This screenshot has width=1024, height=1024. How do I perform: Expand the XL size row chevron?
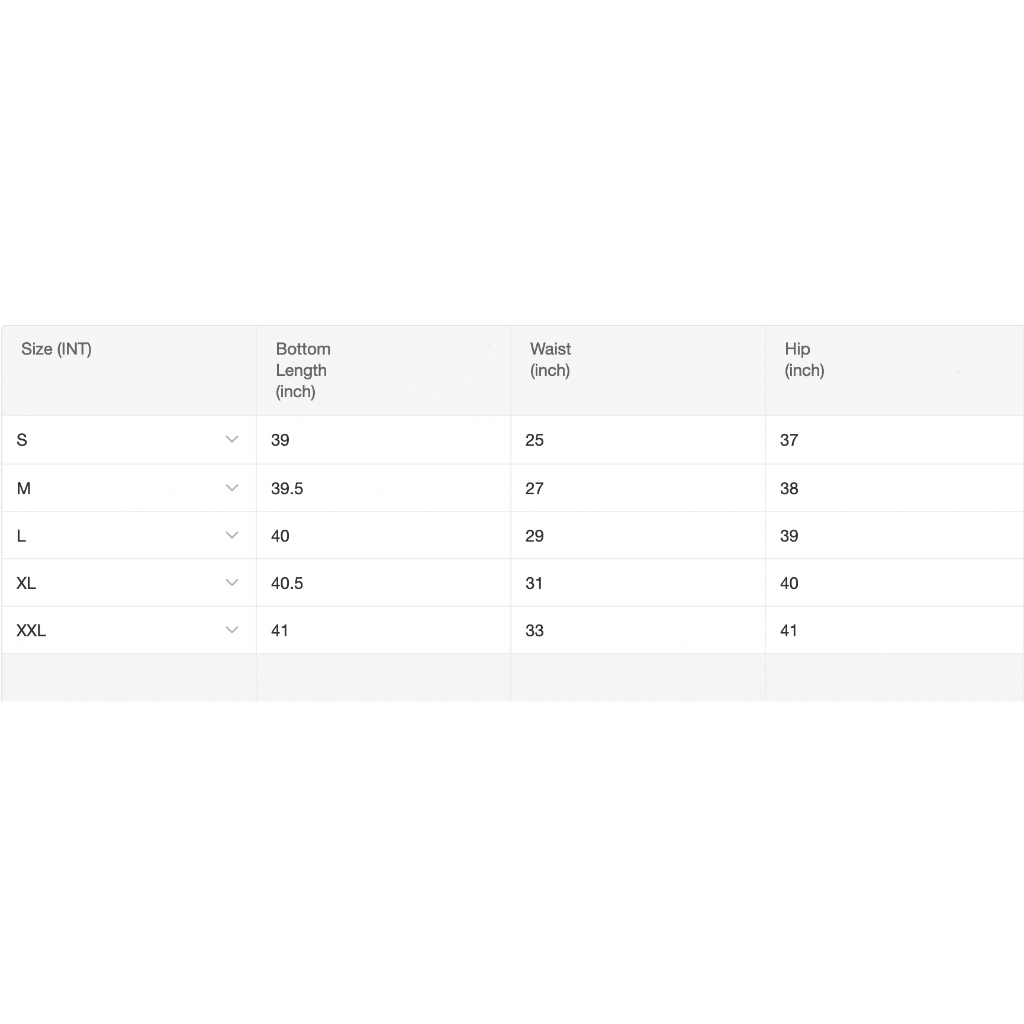[232, 583]
